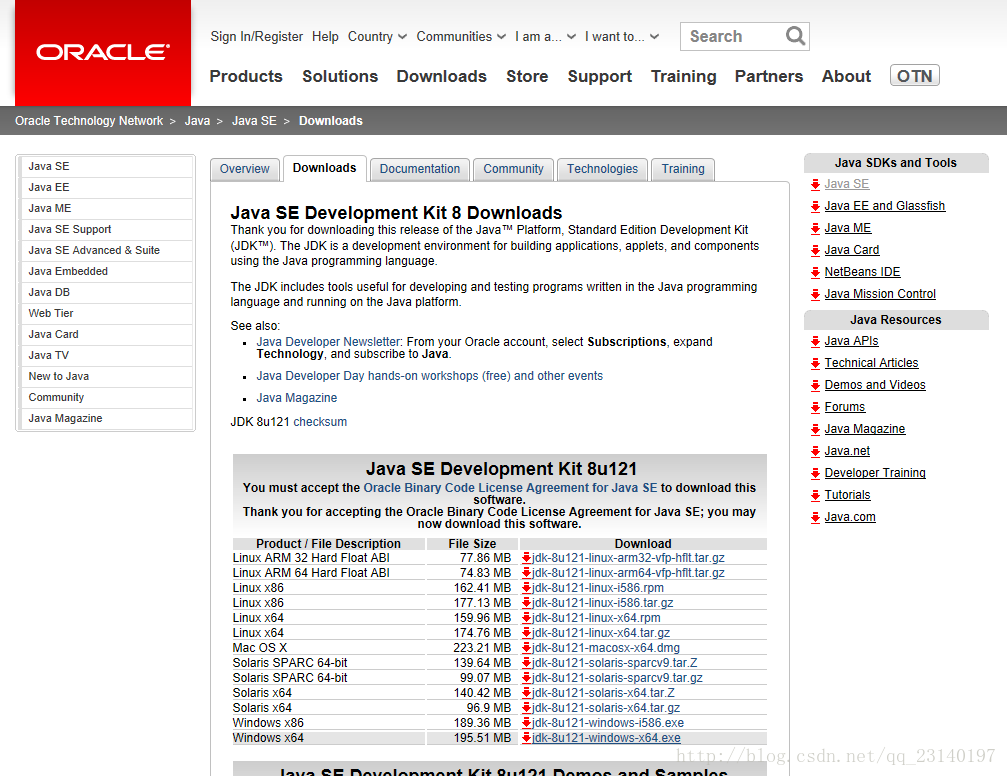Viewport: 1007px width, 776px height.
Task: Select Java DB in left sidebar
Action: (x=107, y=292)
